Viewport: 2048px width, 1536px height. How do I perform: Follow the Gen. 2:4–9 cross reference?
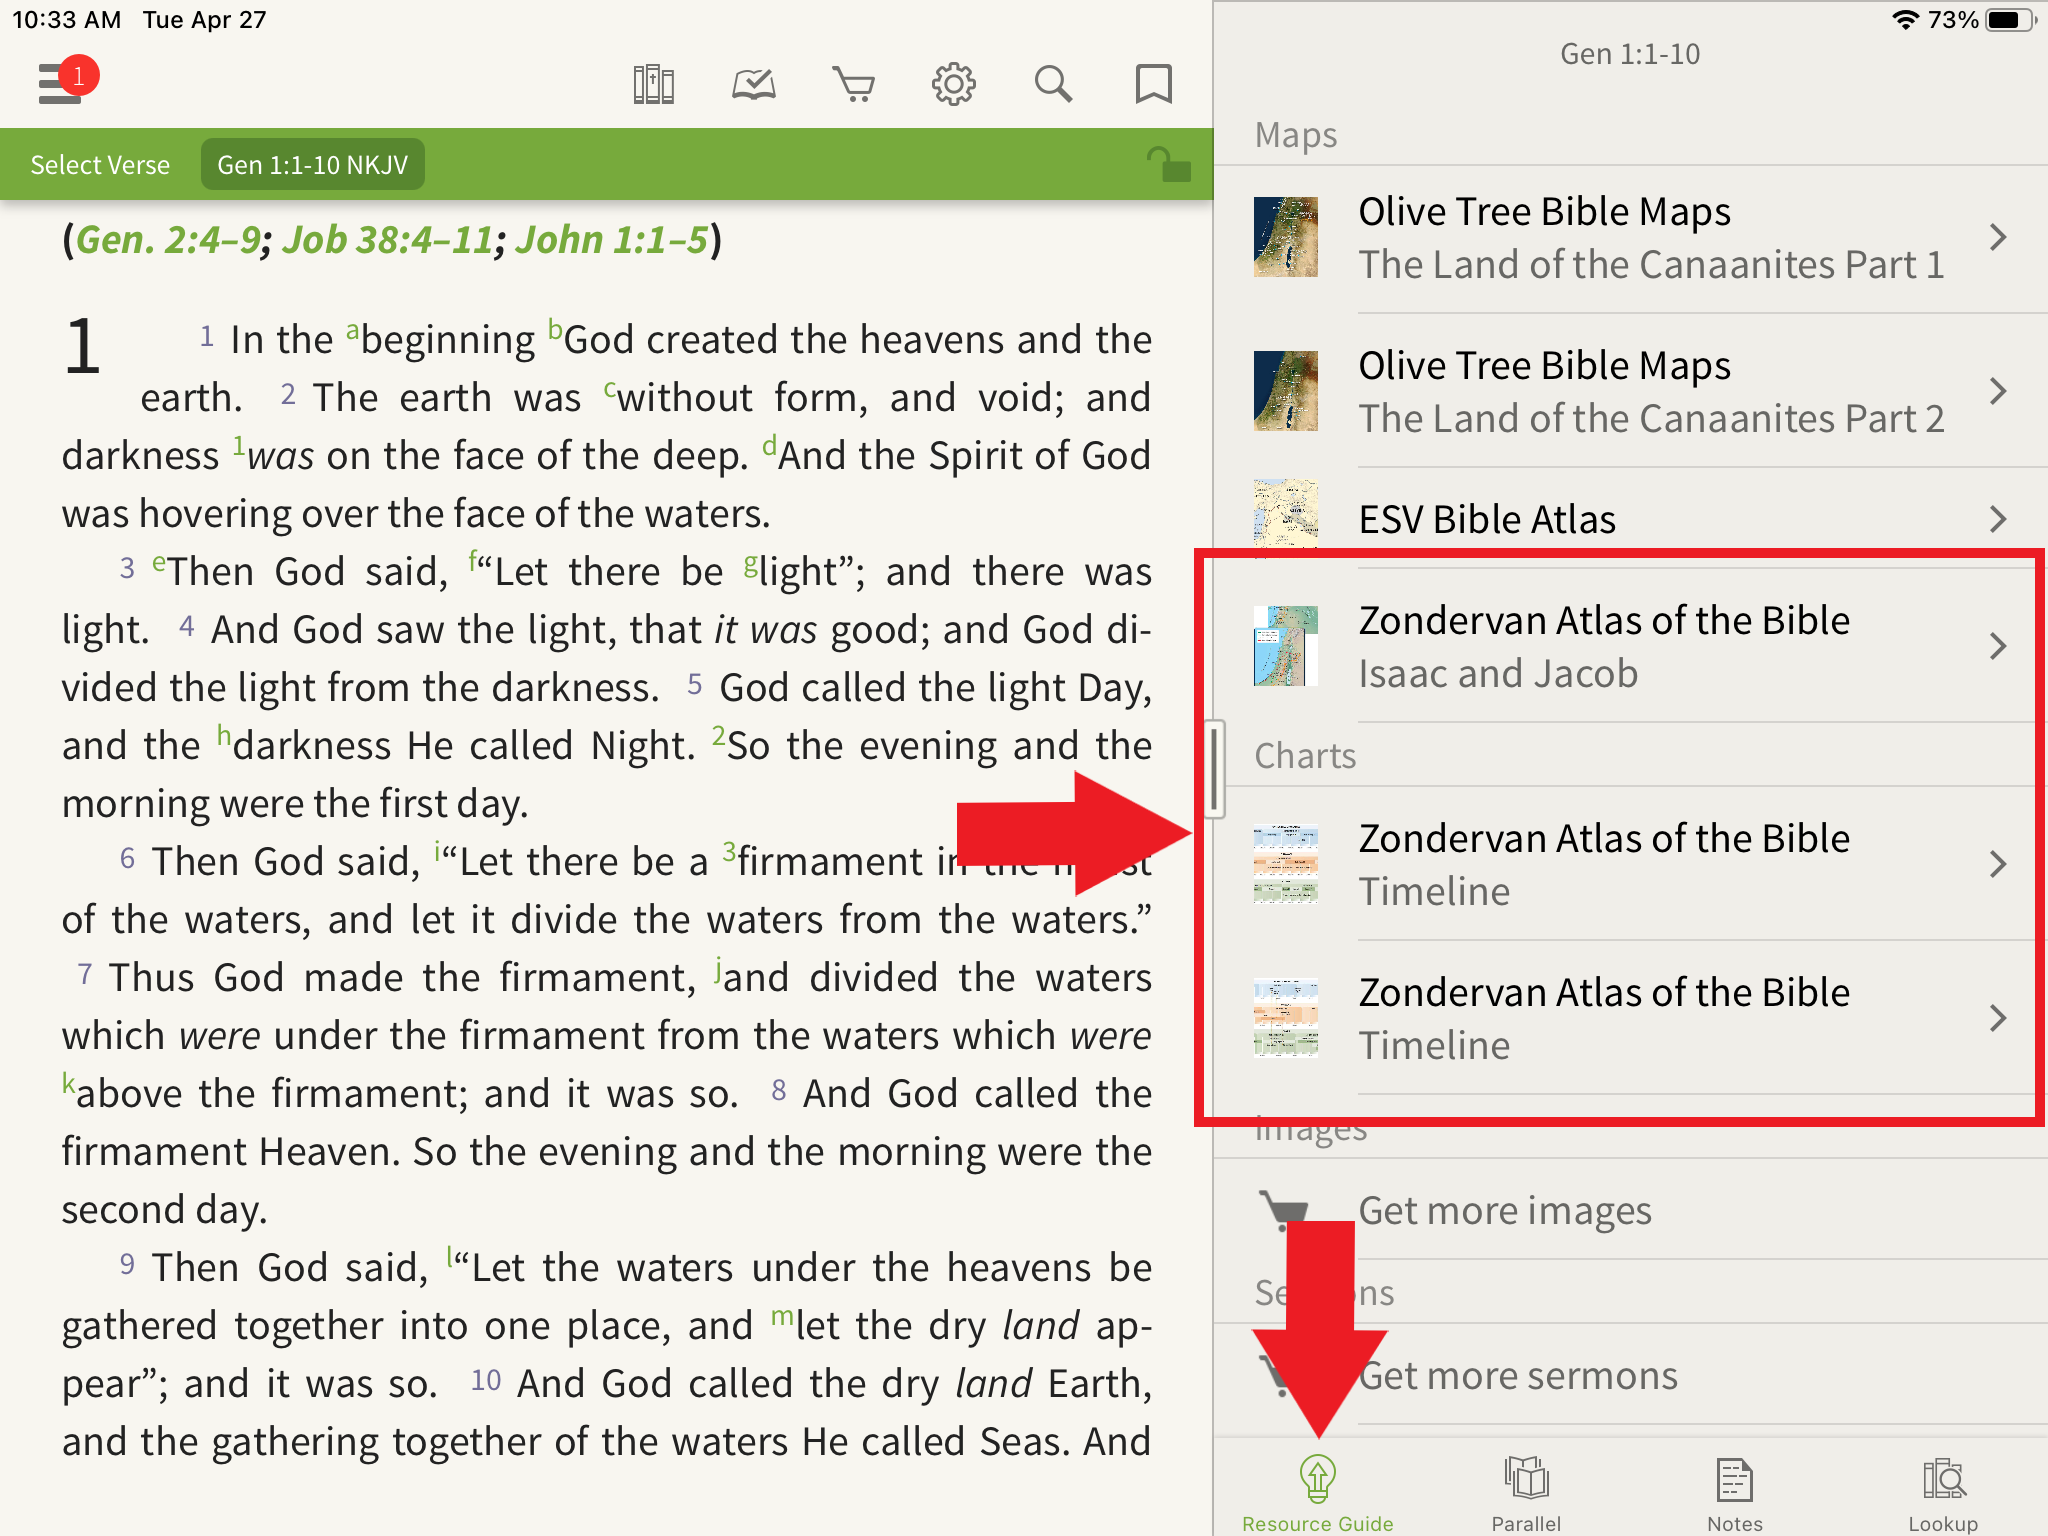(x=168, y=240)
